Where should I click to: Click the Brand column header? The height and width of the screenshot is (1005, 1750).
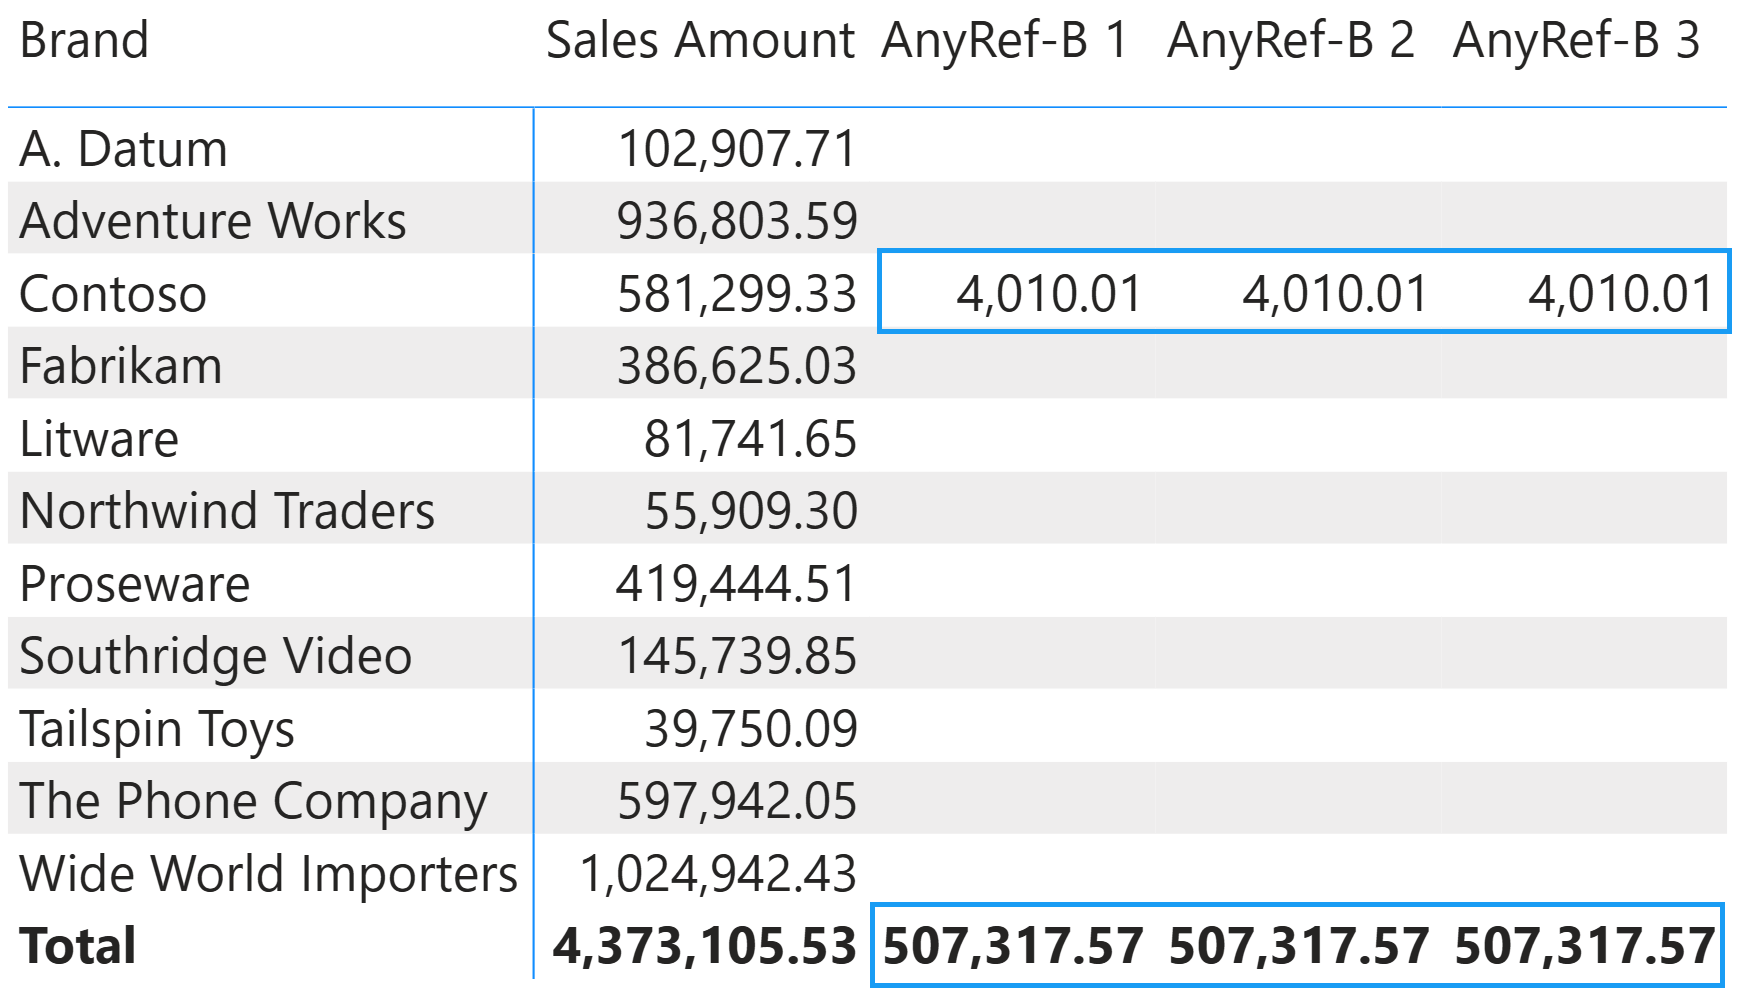click(x=84, y=42)
